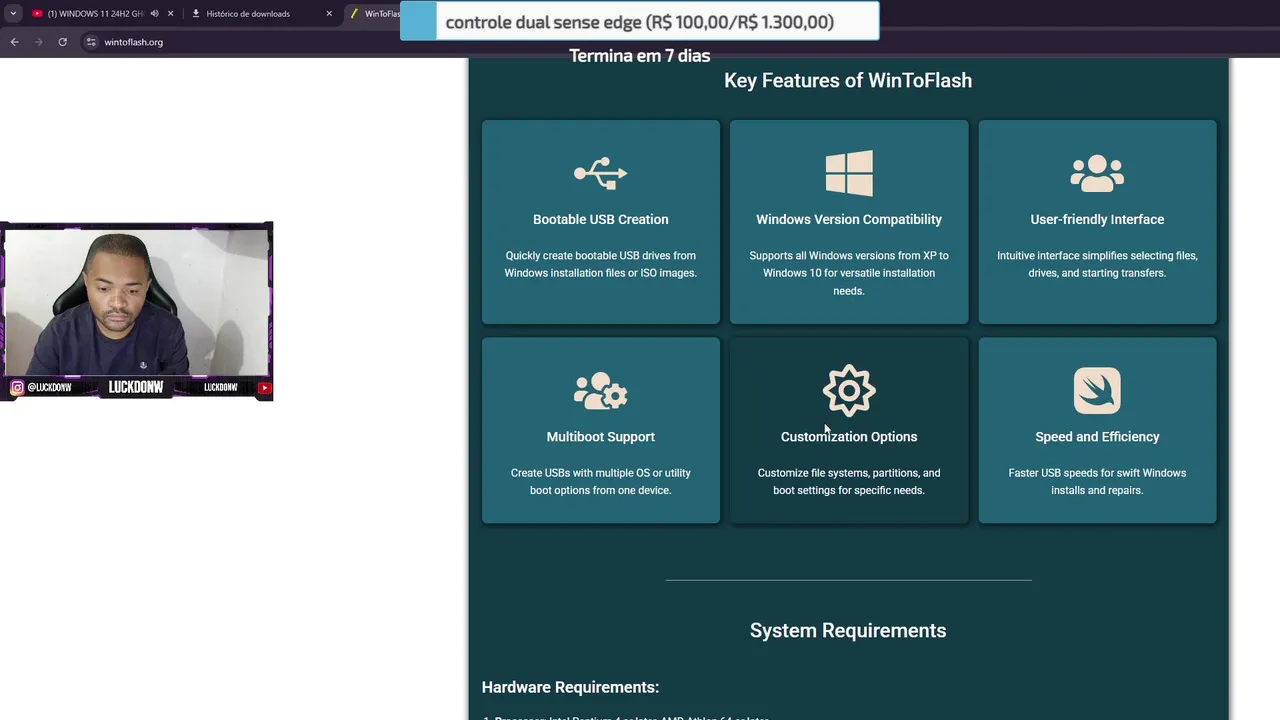Click the Windows logo icon

click(x=849, y=173)
